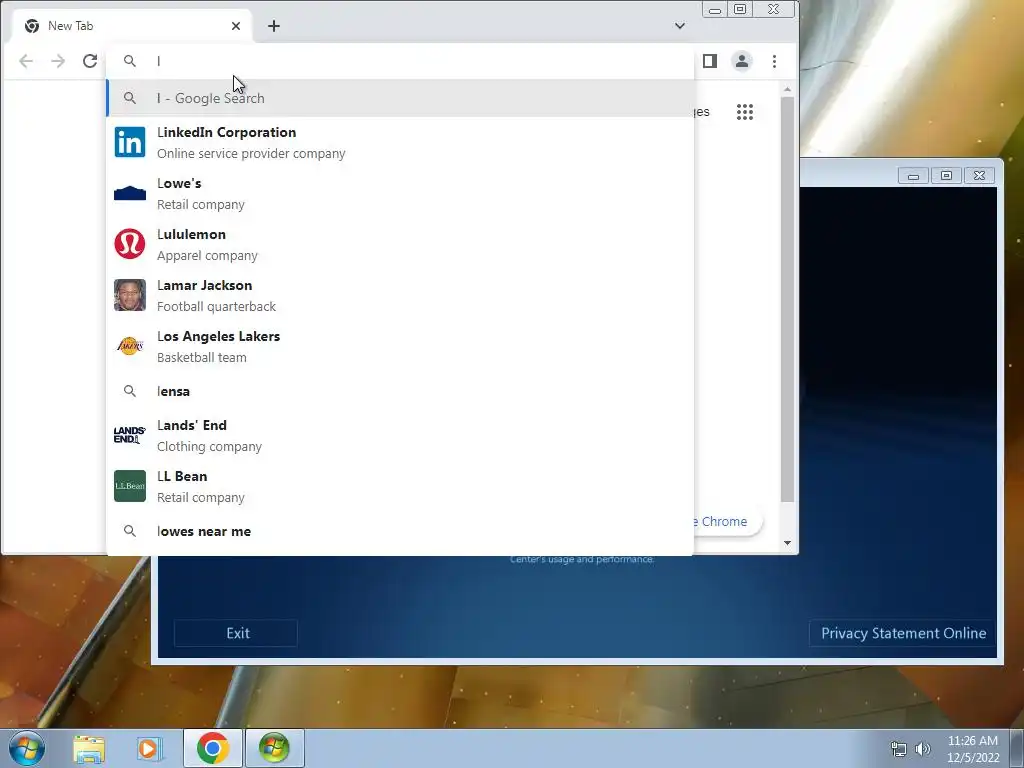Go back in Chrome history
The image size is (1024, 768).
25,61
